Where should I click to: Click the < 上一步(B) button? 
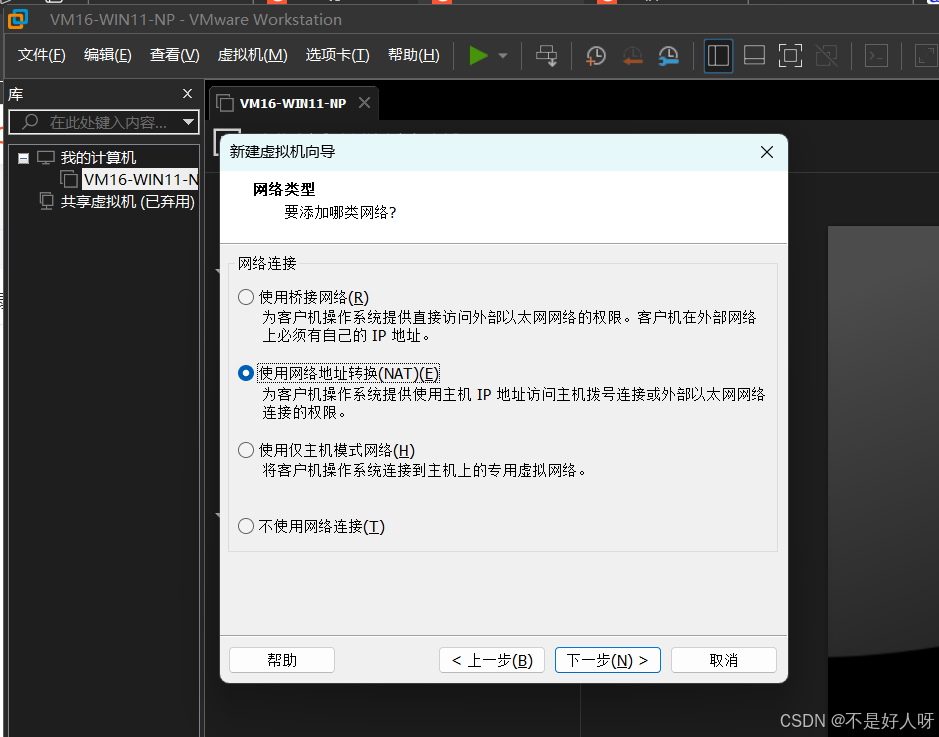[x=492, y=660]
